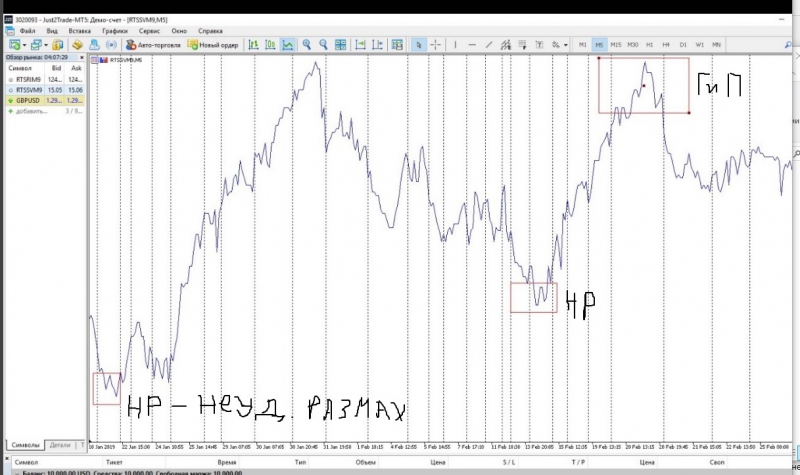Switch to W1 timeframe
Screen dimensions: 800x475
click(x=699, y=45)
